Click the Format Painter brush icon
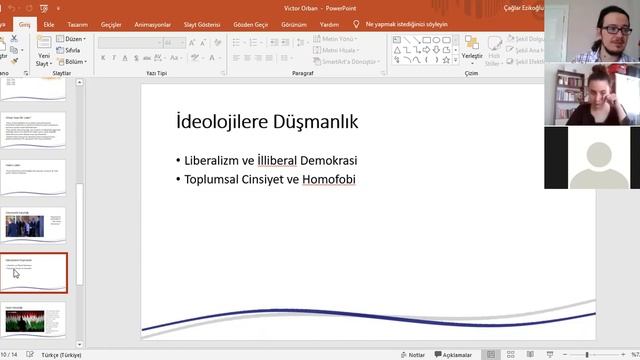640x360 pixels. 14,61
